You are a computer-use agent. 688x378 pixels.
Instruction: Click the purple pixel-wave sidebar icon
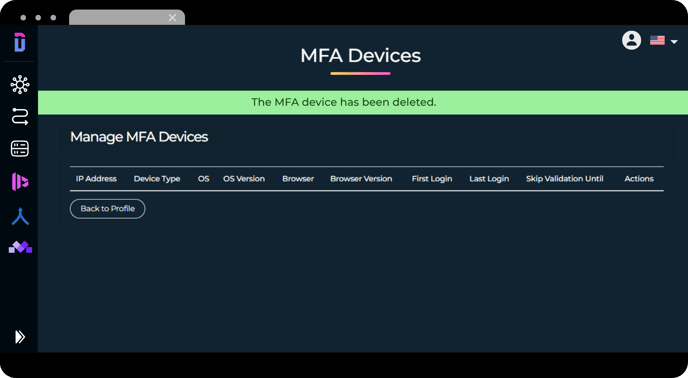(x=20, y=247)
